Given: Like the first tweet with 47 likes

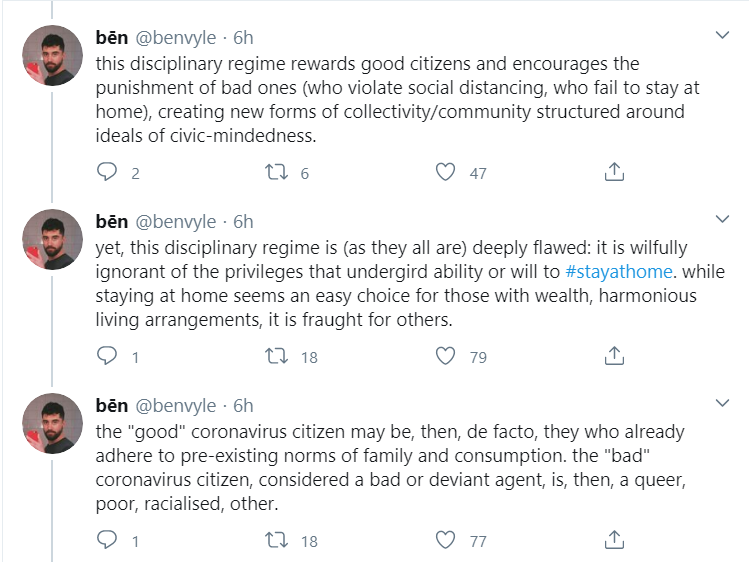Looking at the screenshot, I should pyautogui.click(x=446, y=172).
